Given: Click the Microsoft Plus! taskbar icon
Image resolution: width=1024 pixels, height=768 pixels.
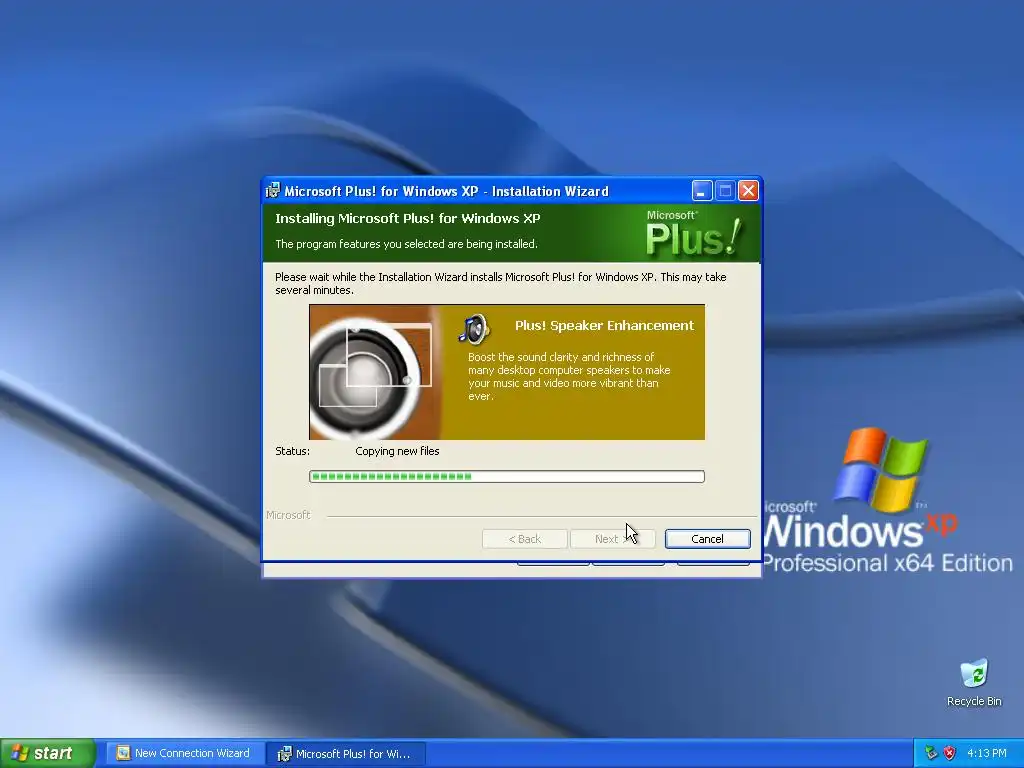Looking at the screenshot, I should tap(284, 754).
